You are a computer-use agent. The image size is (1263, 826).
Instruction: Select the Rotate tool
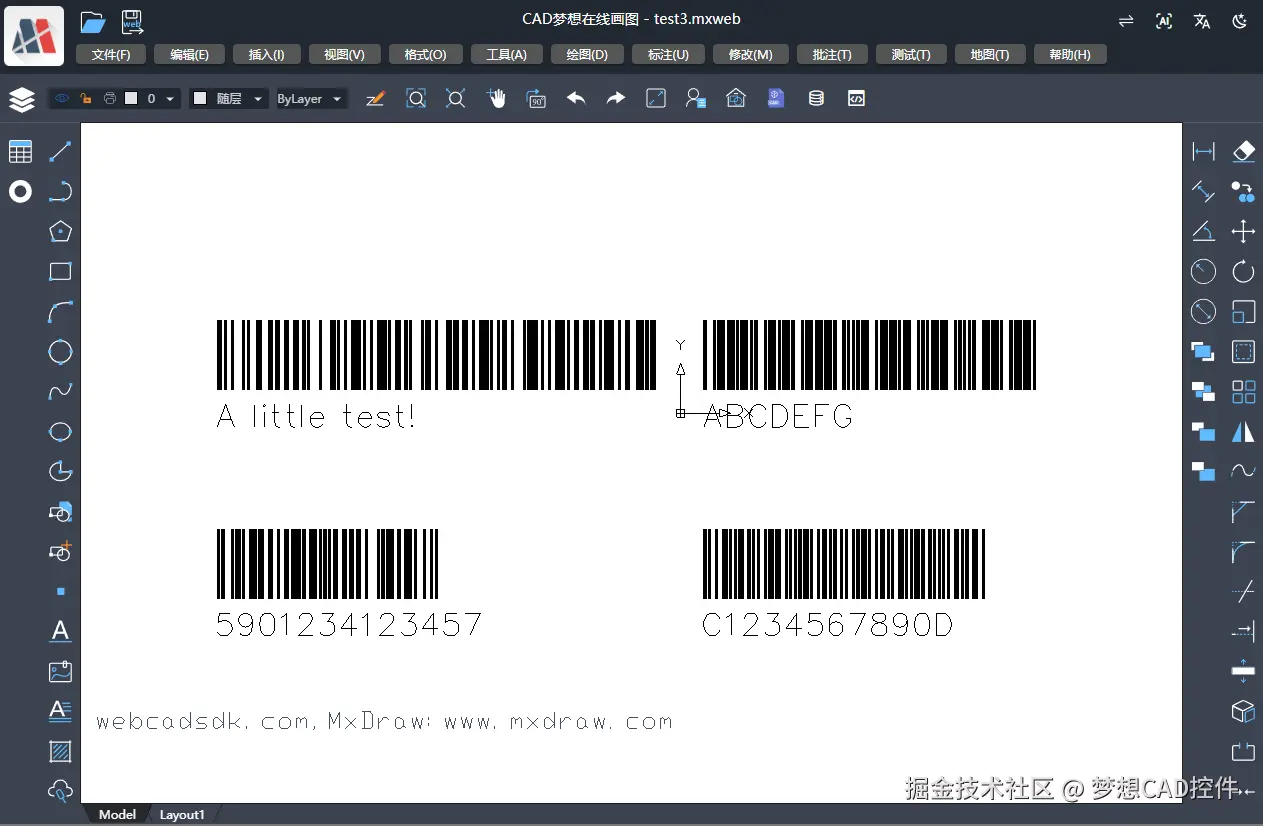pos(1243,272)
